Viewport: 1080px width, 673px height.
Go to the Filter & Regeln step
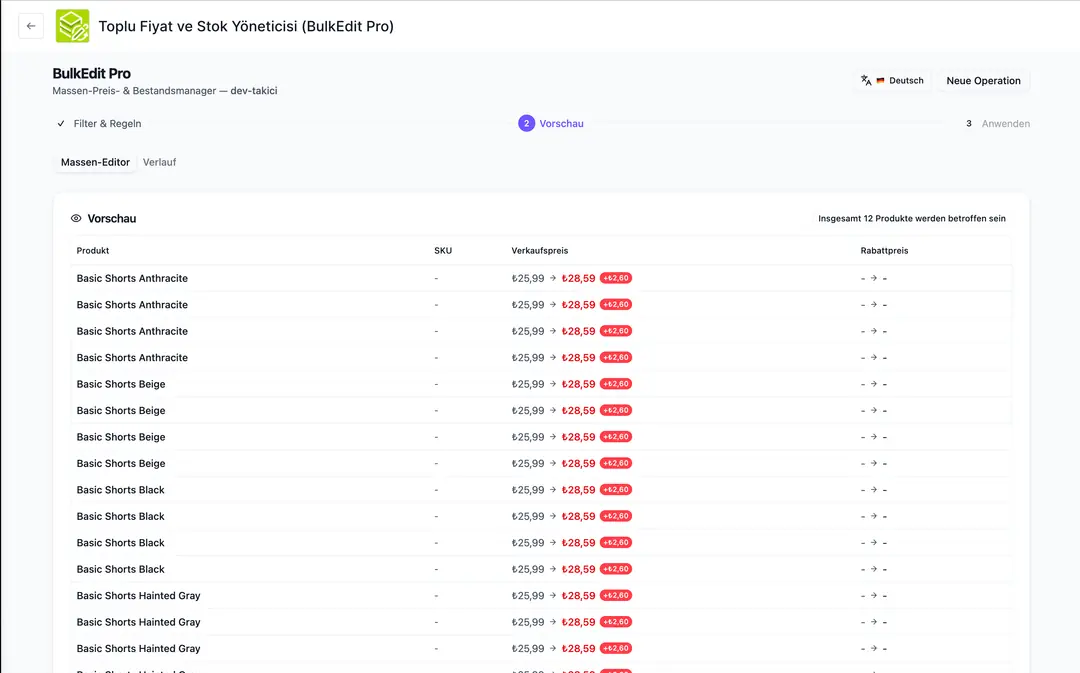[107, 123]
